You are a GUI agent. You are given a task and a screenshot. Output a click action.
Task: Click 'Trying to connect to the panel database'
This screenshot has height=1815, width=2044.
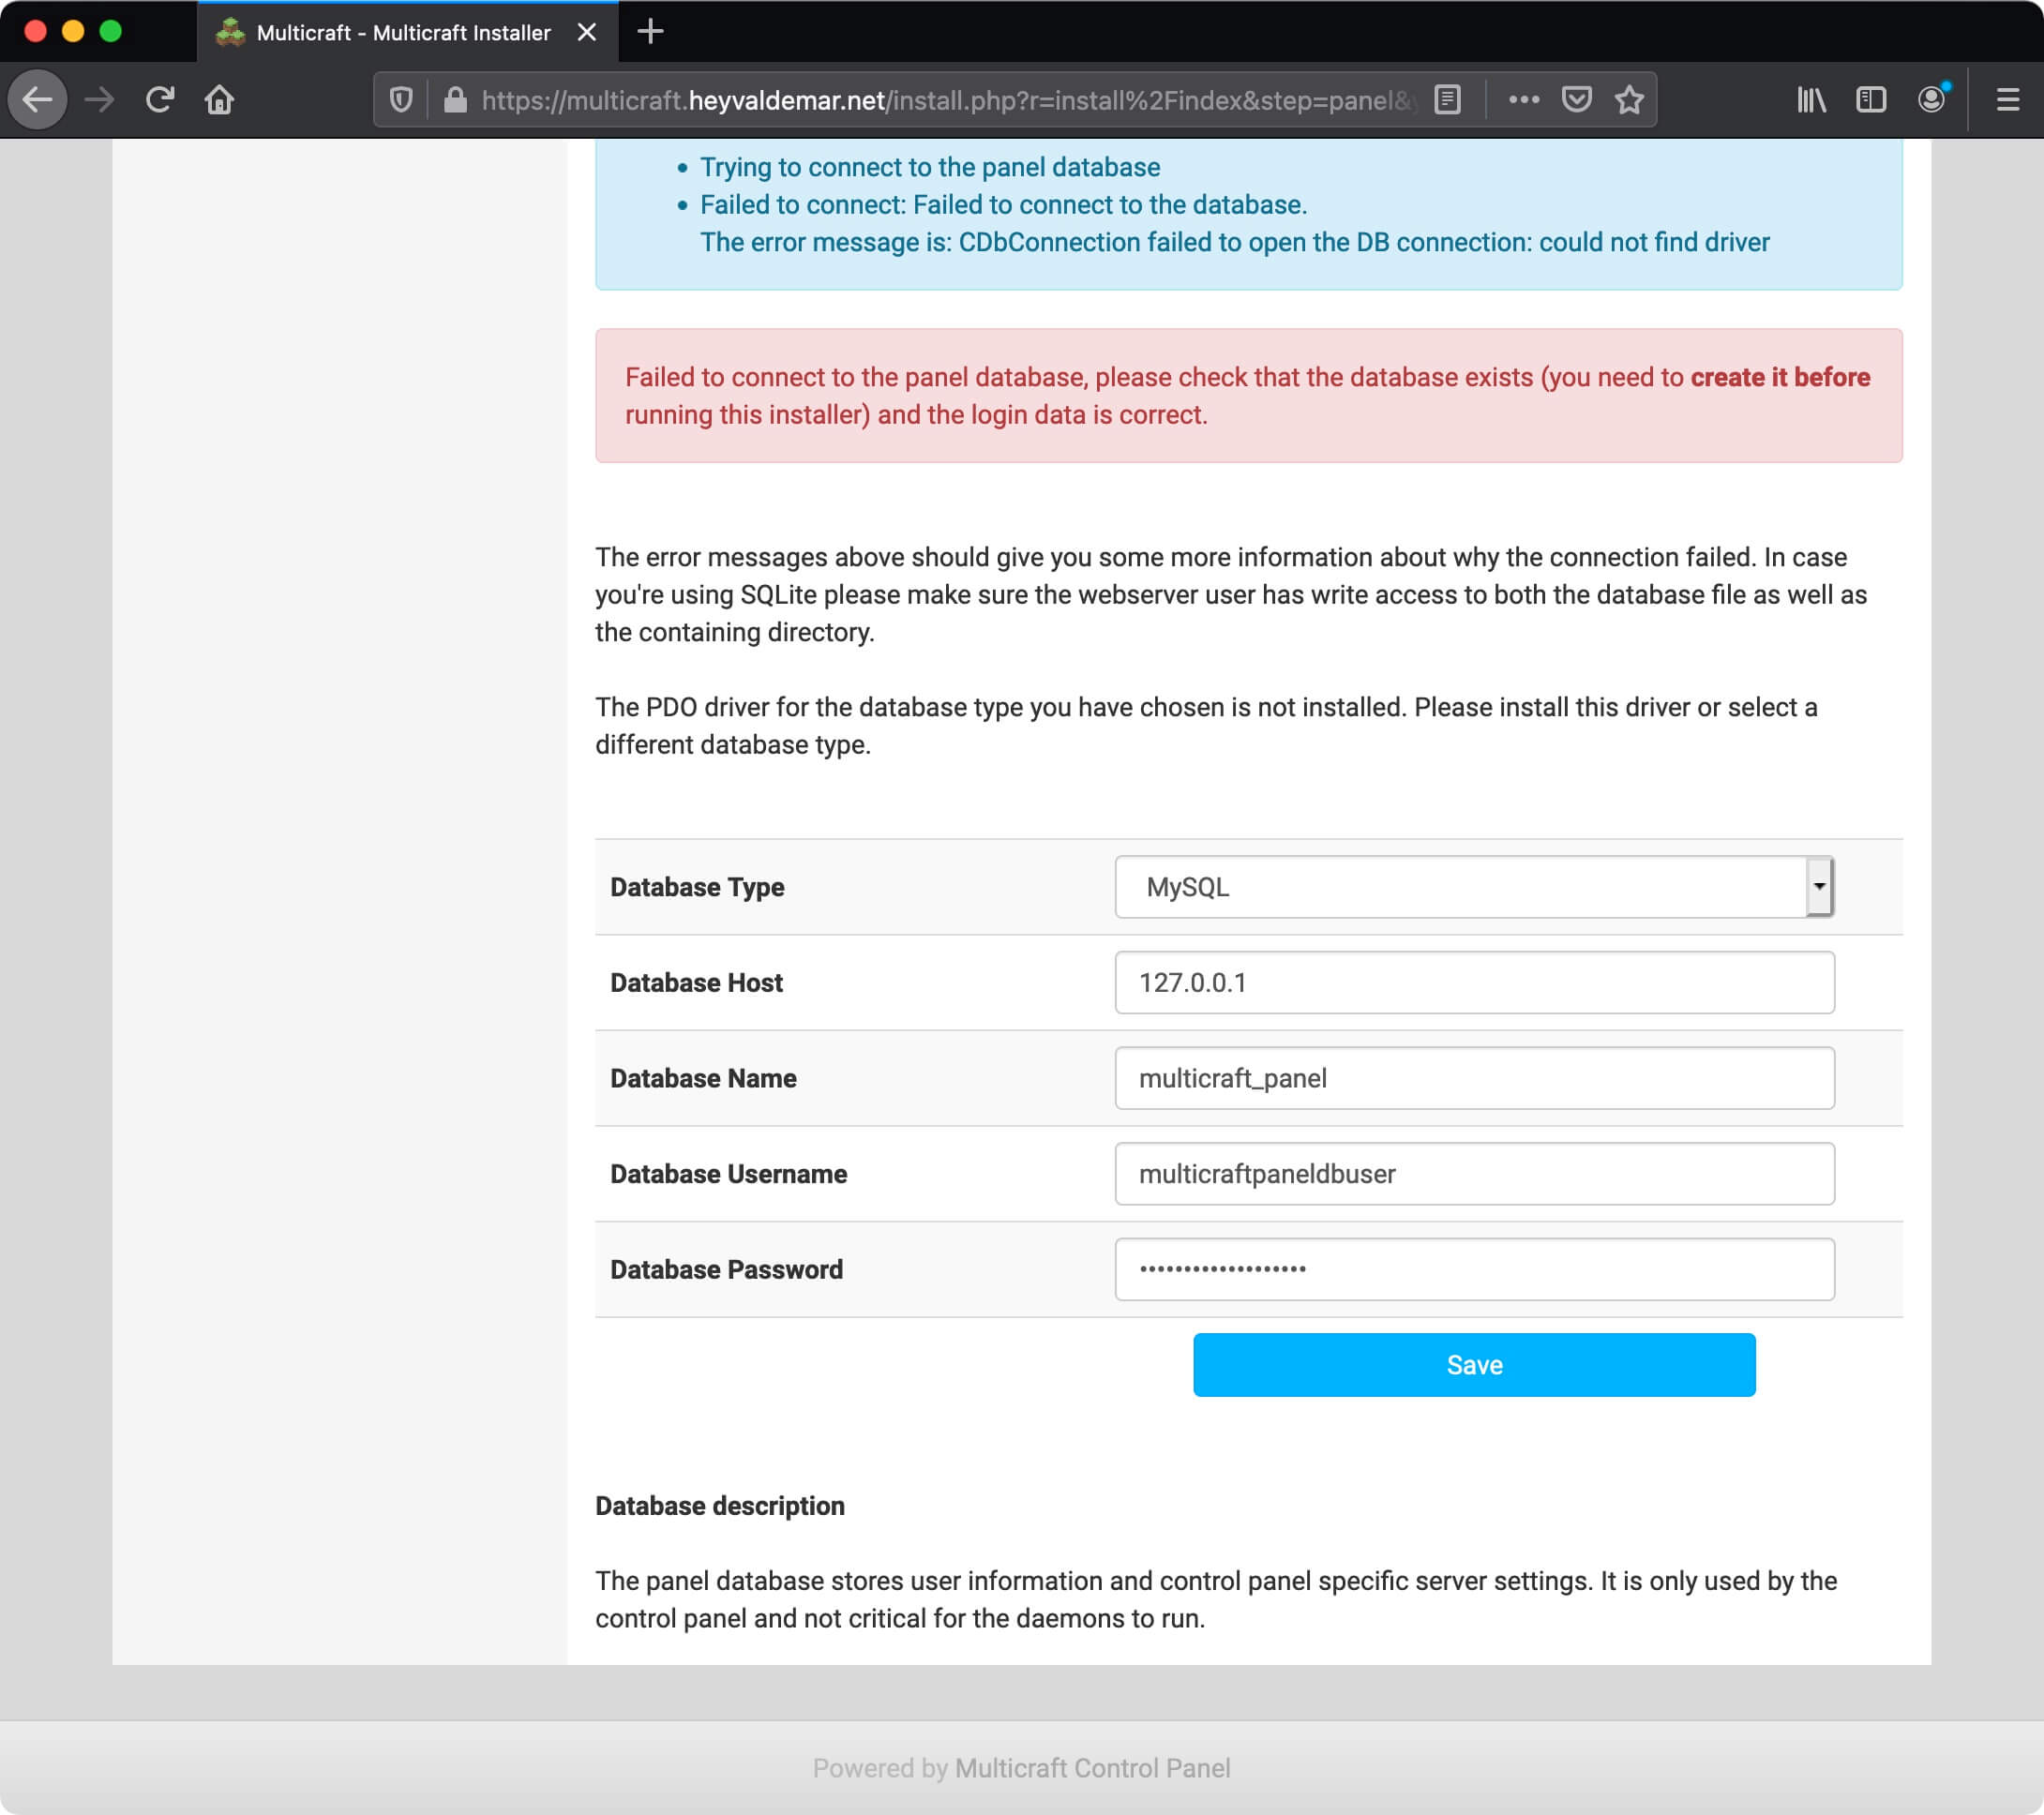click(x=930, y=167)
